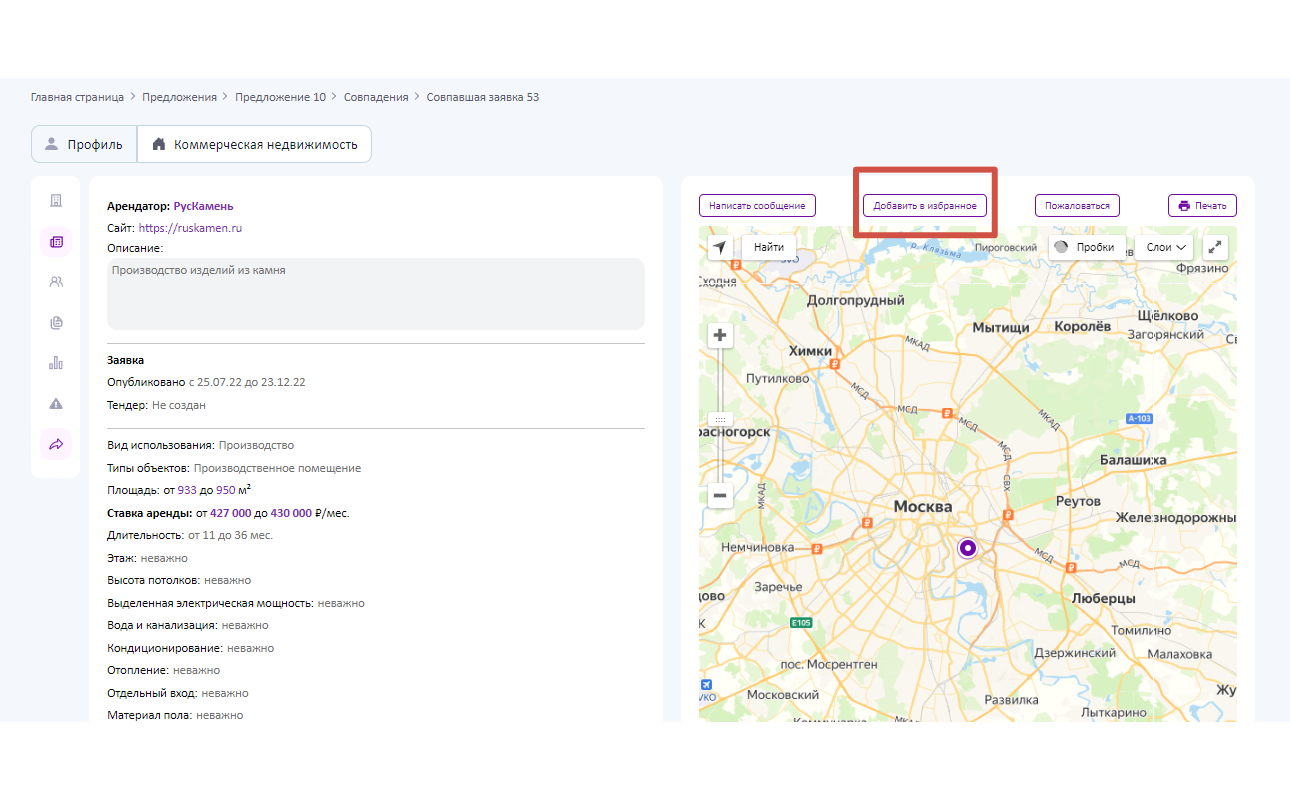Image resolution: width=1290 pixels, height=800 pixels.
Task: Open Предложение 10 breadcrumb
Action: (280, 97)
